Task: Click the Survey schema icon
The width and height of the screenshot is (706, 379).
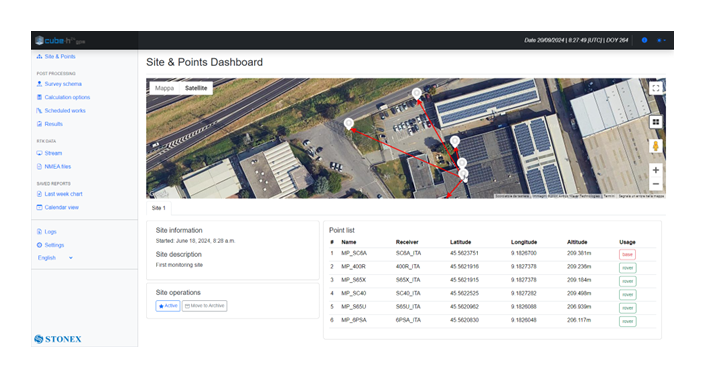Action: (x=39, y=84)
